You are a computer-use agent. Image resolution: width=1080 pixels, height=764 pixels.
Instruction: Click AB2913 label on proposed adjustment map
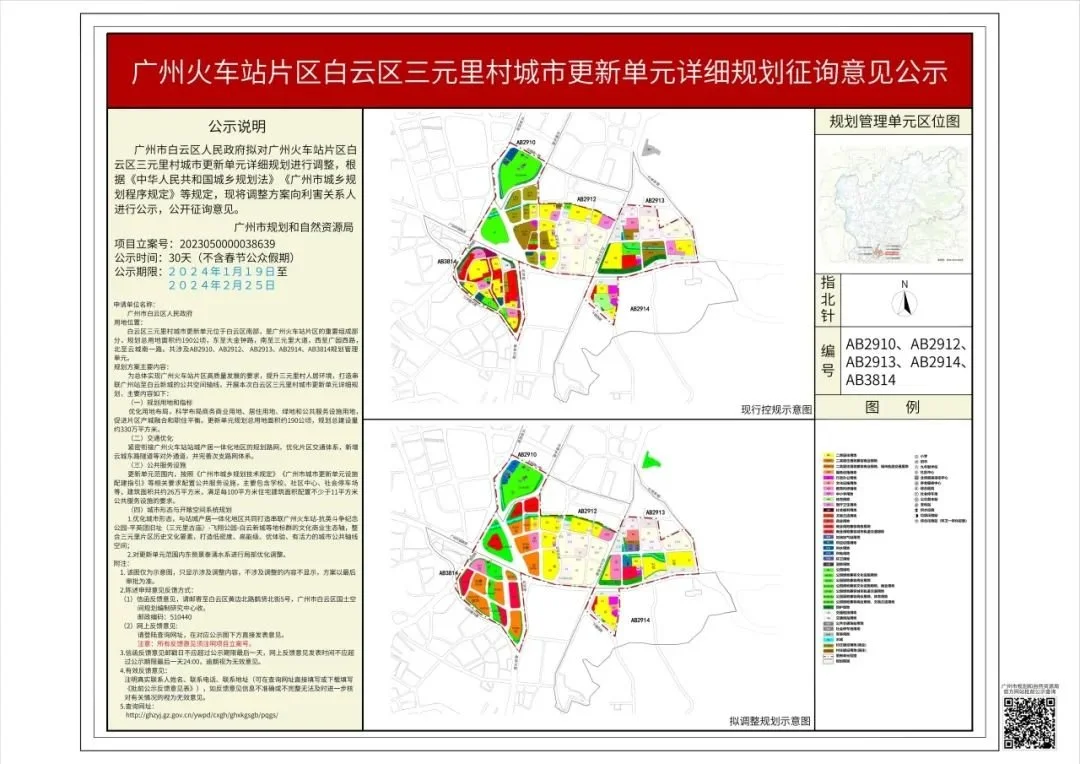click(655, 513)
